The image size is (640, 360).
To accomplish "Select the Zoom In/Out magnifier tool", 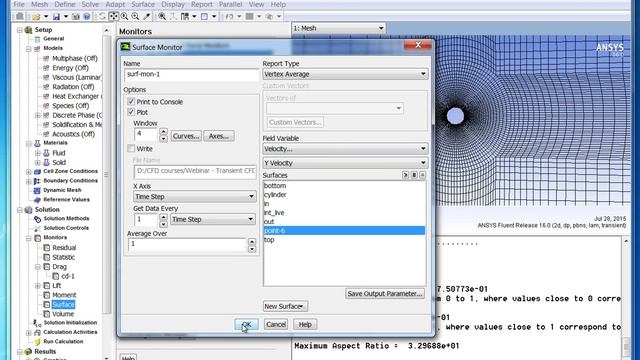I will pos(124,16).
